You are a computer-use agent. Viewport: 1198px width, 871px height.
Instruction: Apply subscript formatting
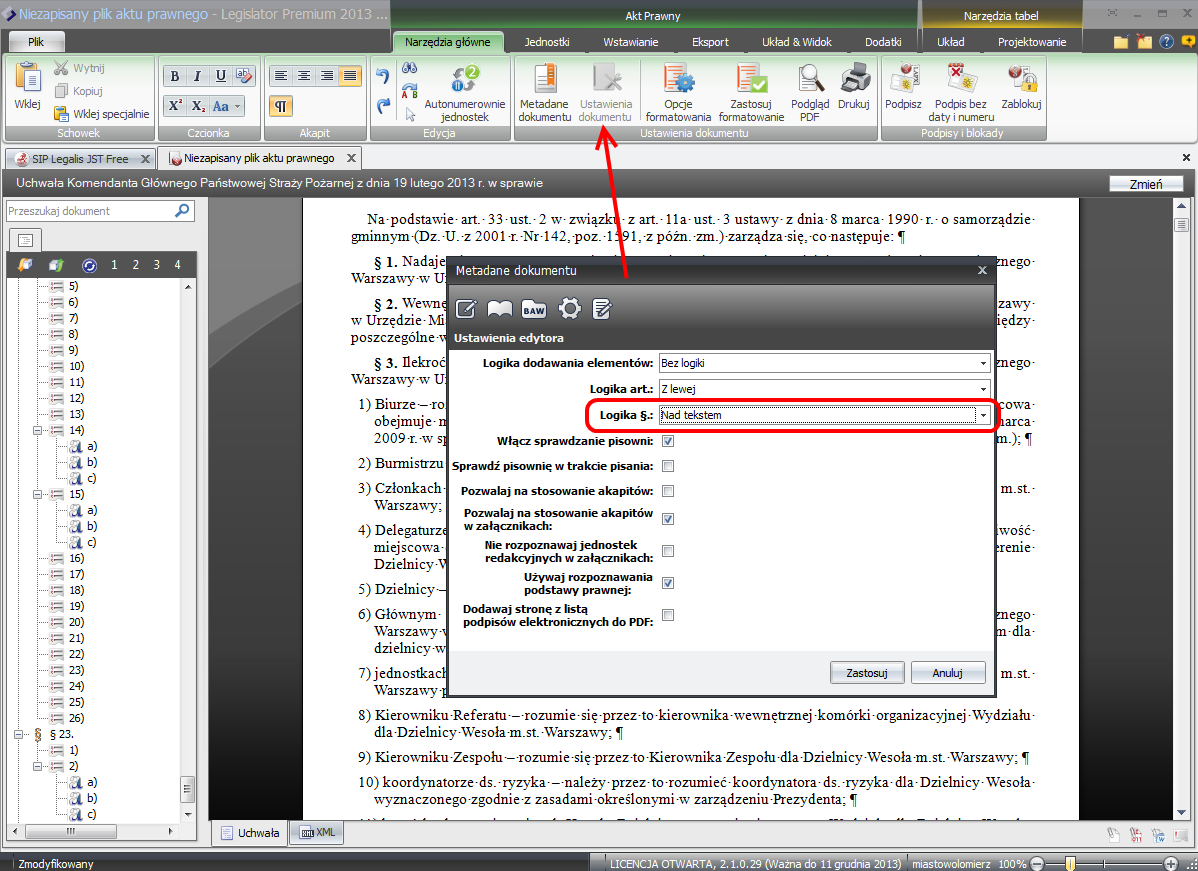(197, 106)
